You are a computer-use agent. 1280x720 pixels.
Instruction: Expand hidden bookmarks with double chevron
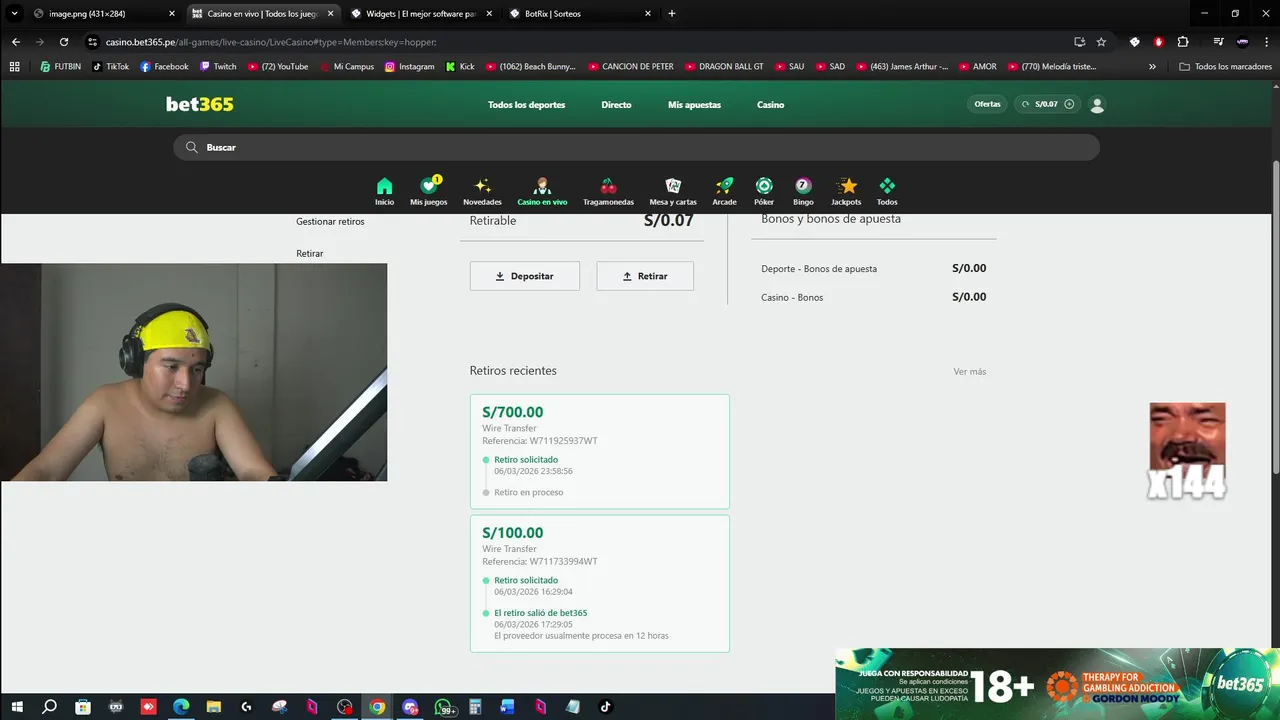point(1152,67)
